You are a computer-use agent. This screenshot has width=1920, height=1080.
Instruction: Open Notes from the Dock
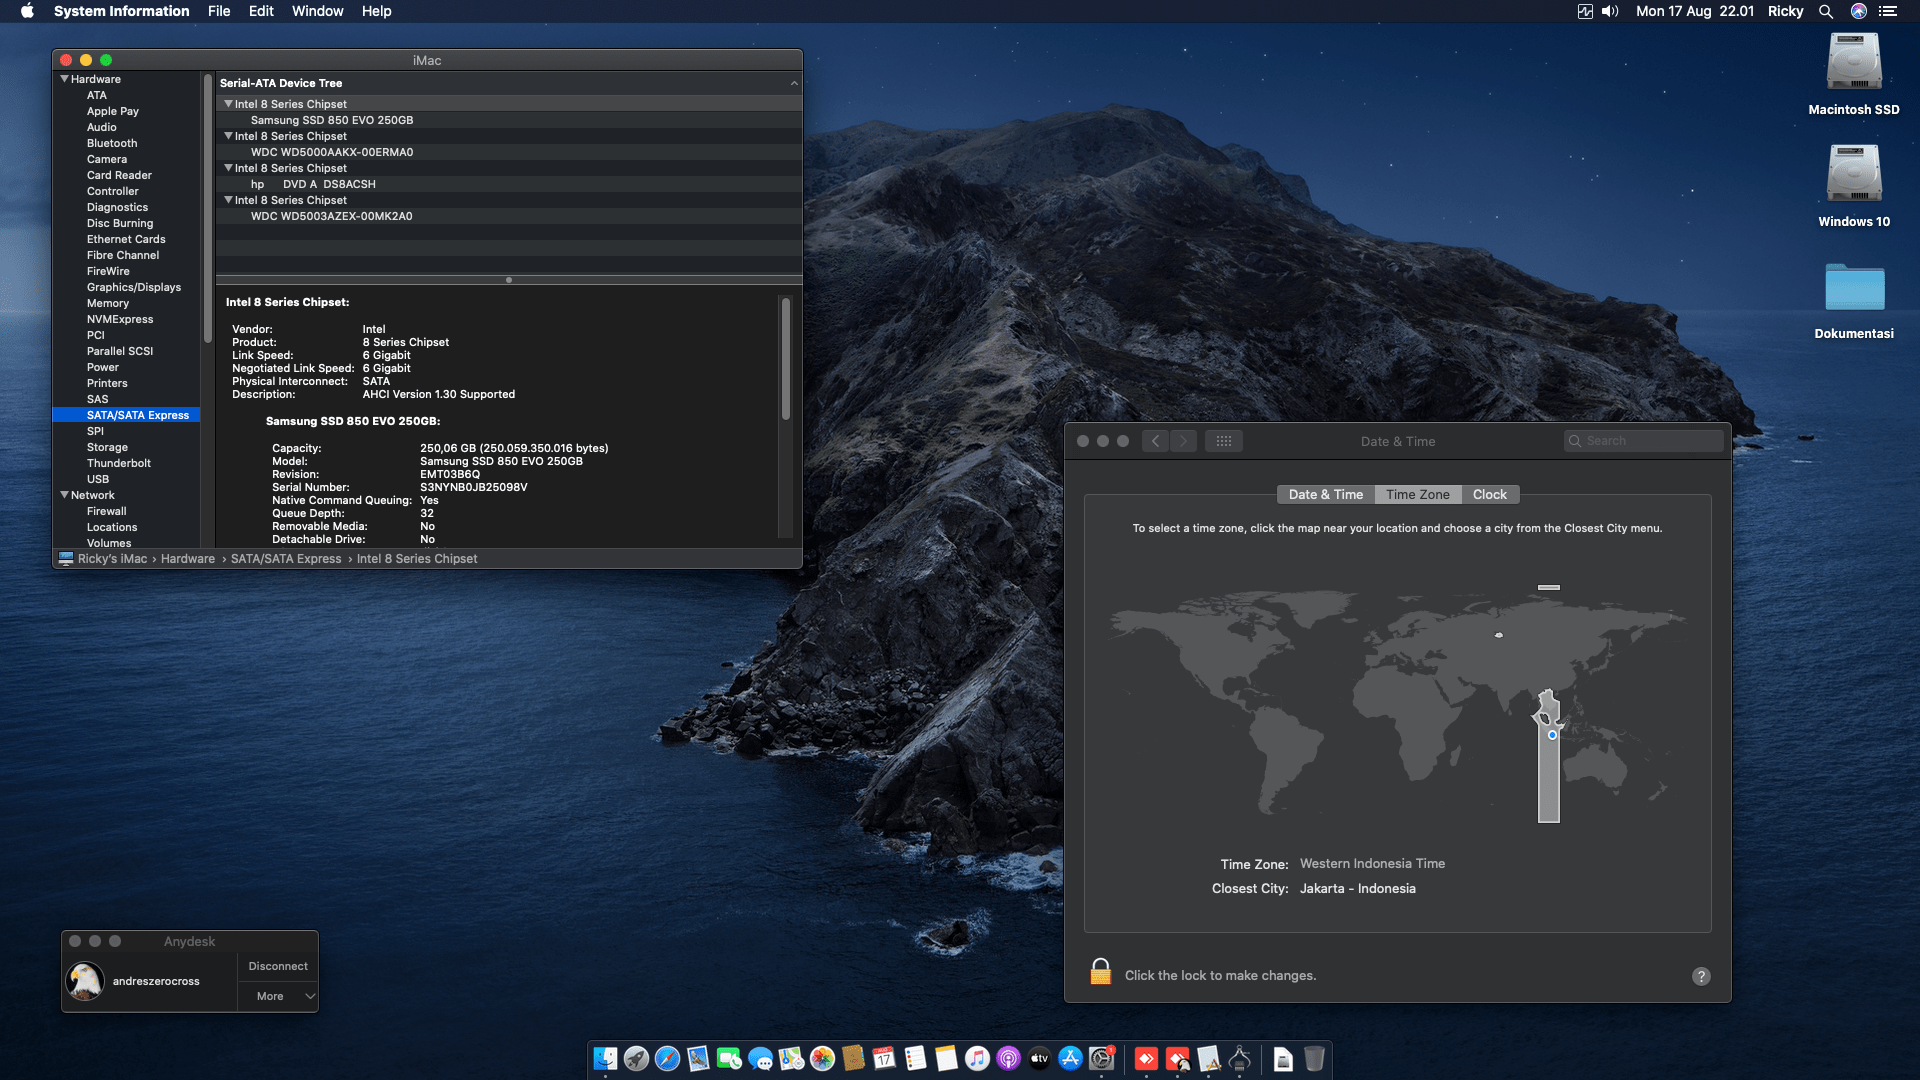(x=946, y=1058)
